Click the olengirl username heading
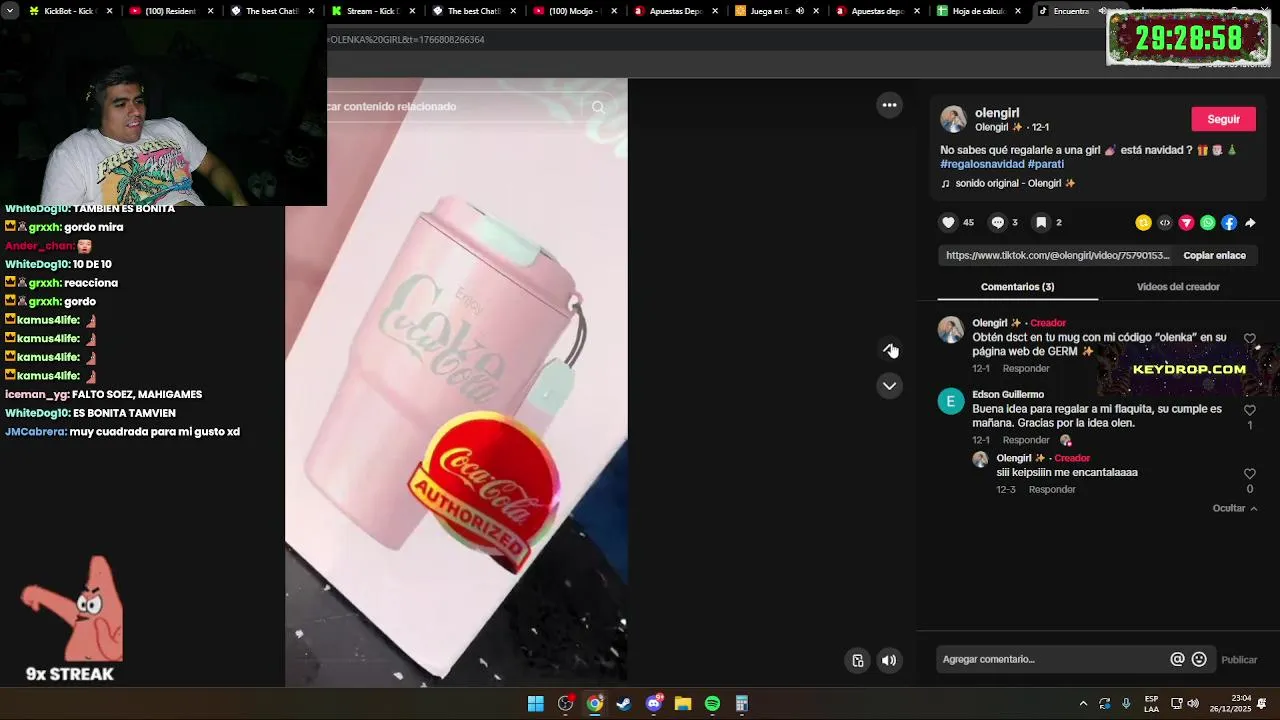The height and width of the screenshot is (720, 1280). coord(997,113)
